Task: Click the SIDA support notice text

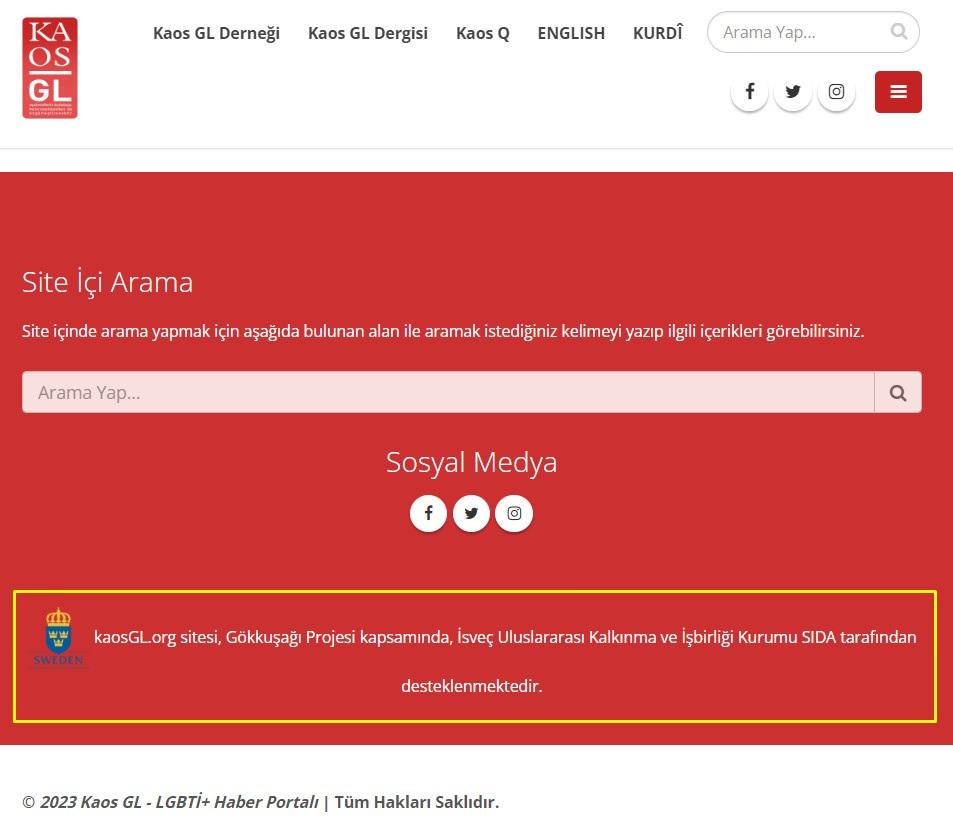Action: click(505, 638)
